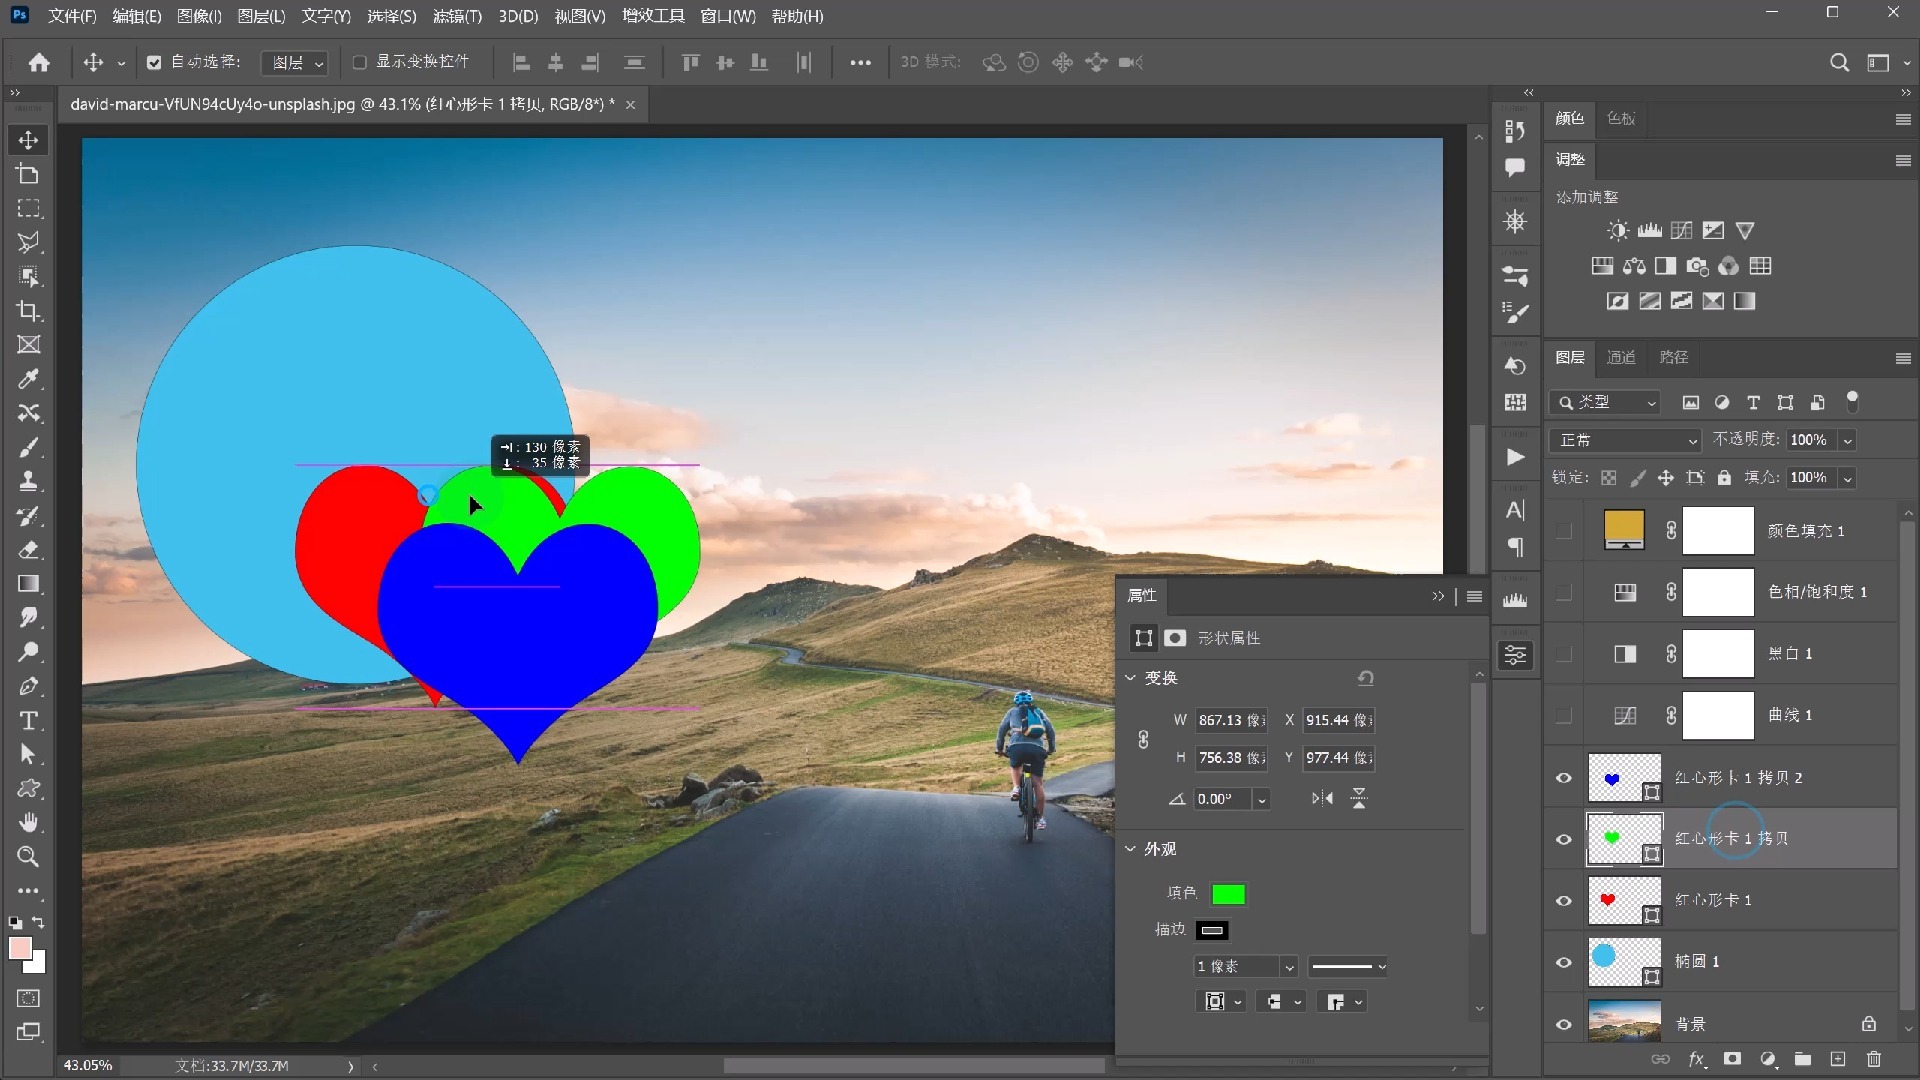Click the green fill color swatch

click(1228, 894)
